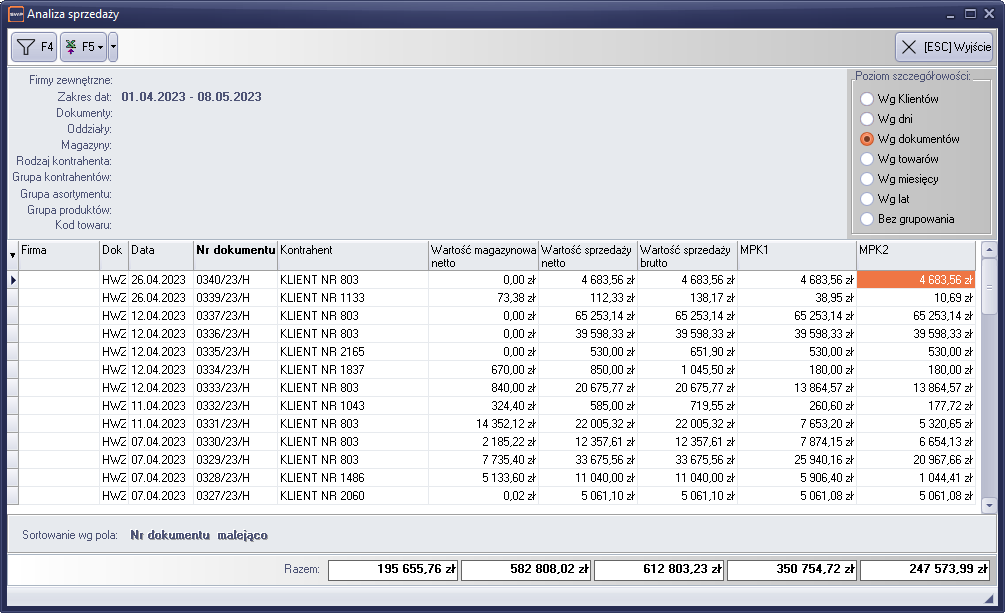Open the toolbar overflow dropdown arrow

pyautogui.click(x=113, y=47)
